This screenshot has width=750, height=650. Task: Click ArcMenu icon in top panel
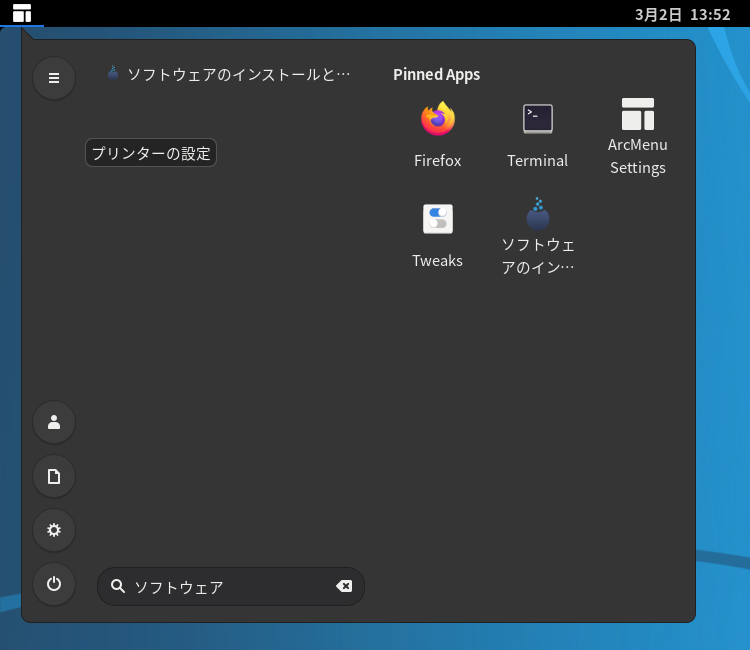click(22, 13)
